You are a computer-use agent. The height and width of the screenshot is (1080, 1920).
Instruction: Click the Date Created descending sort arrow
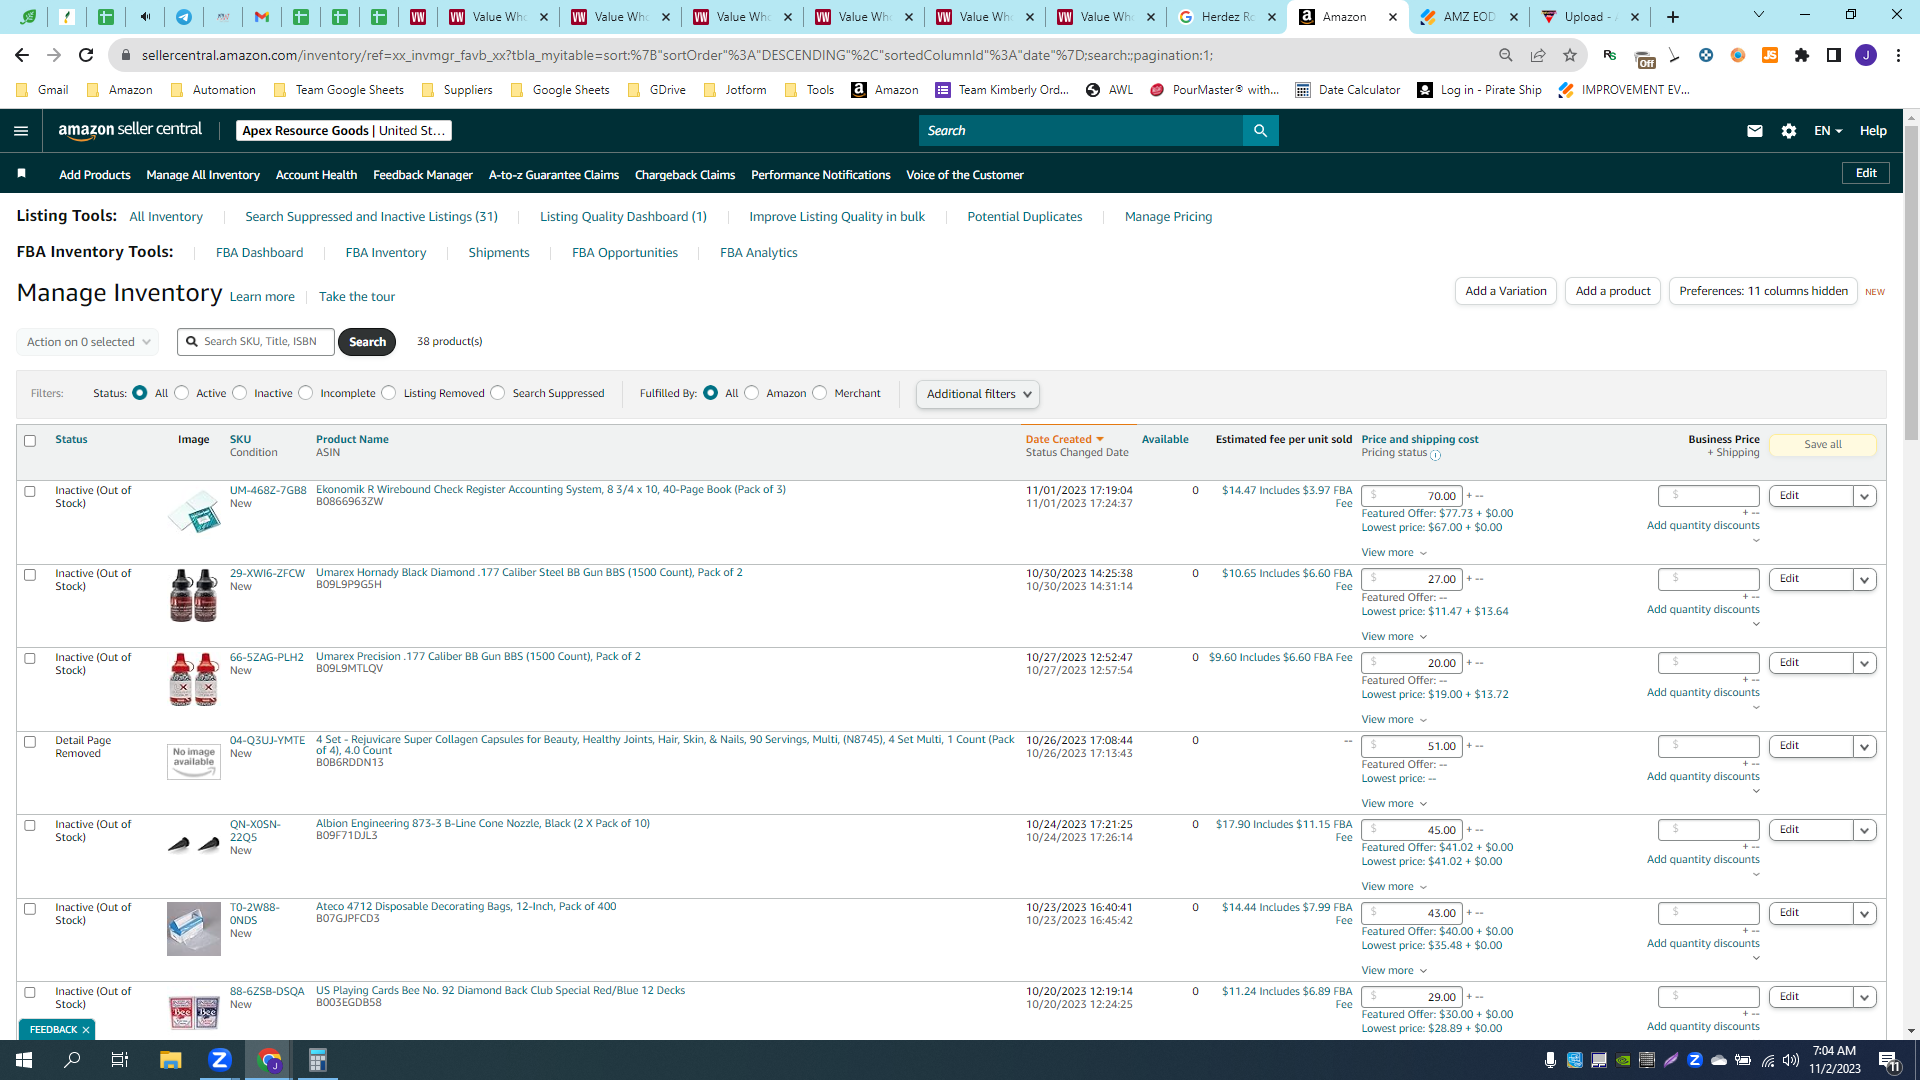pos(1100,440)
